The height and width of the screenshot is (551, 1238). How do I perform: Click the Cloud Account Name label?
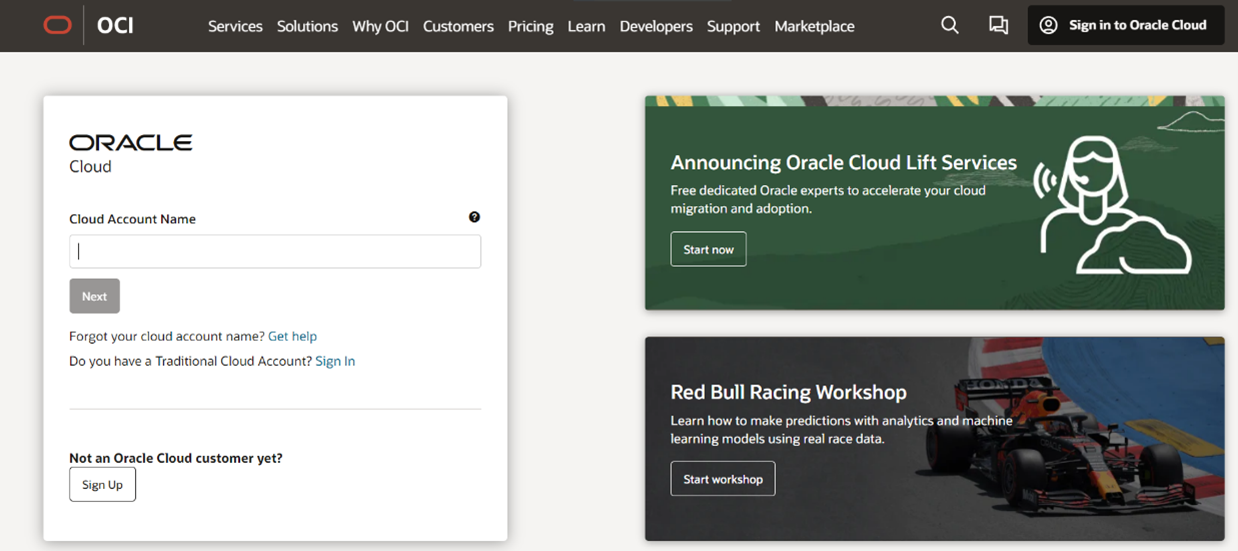pos(132,219)
